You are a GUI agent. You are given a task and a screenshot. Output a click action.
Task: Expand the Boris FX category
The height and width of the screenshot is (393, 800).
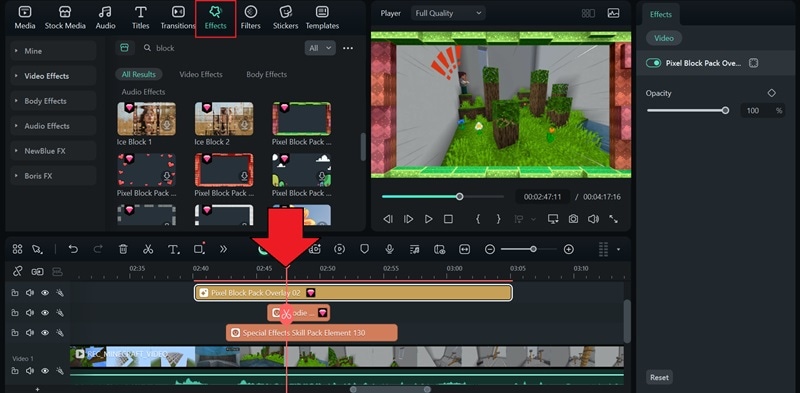[53, 176]
